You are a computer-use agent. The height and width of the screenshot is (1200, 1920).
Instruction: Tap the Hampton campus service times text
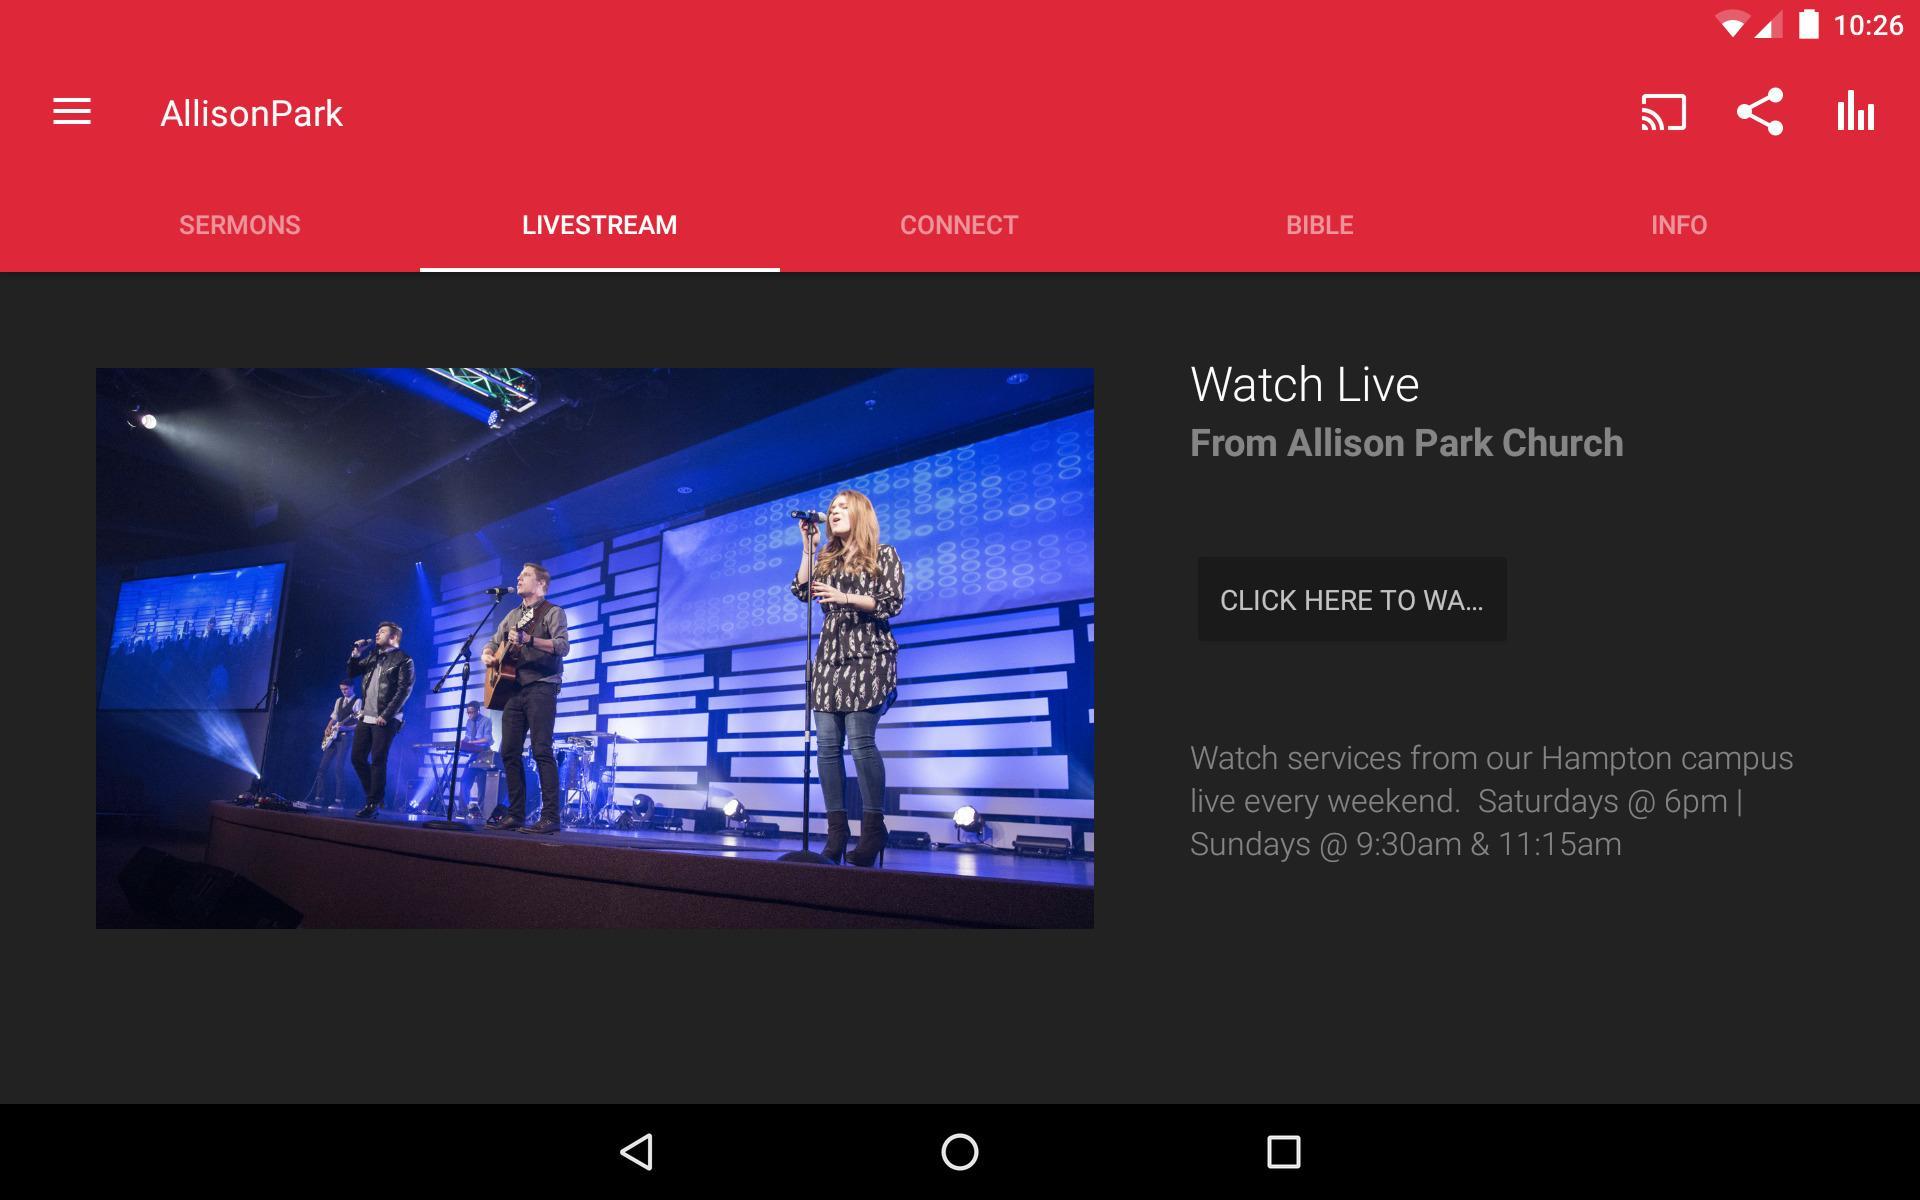point(1491,801)
